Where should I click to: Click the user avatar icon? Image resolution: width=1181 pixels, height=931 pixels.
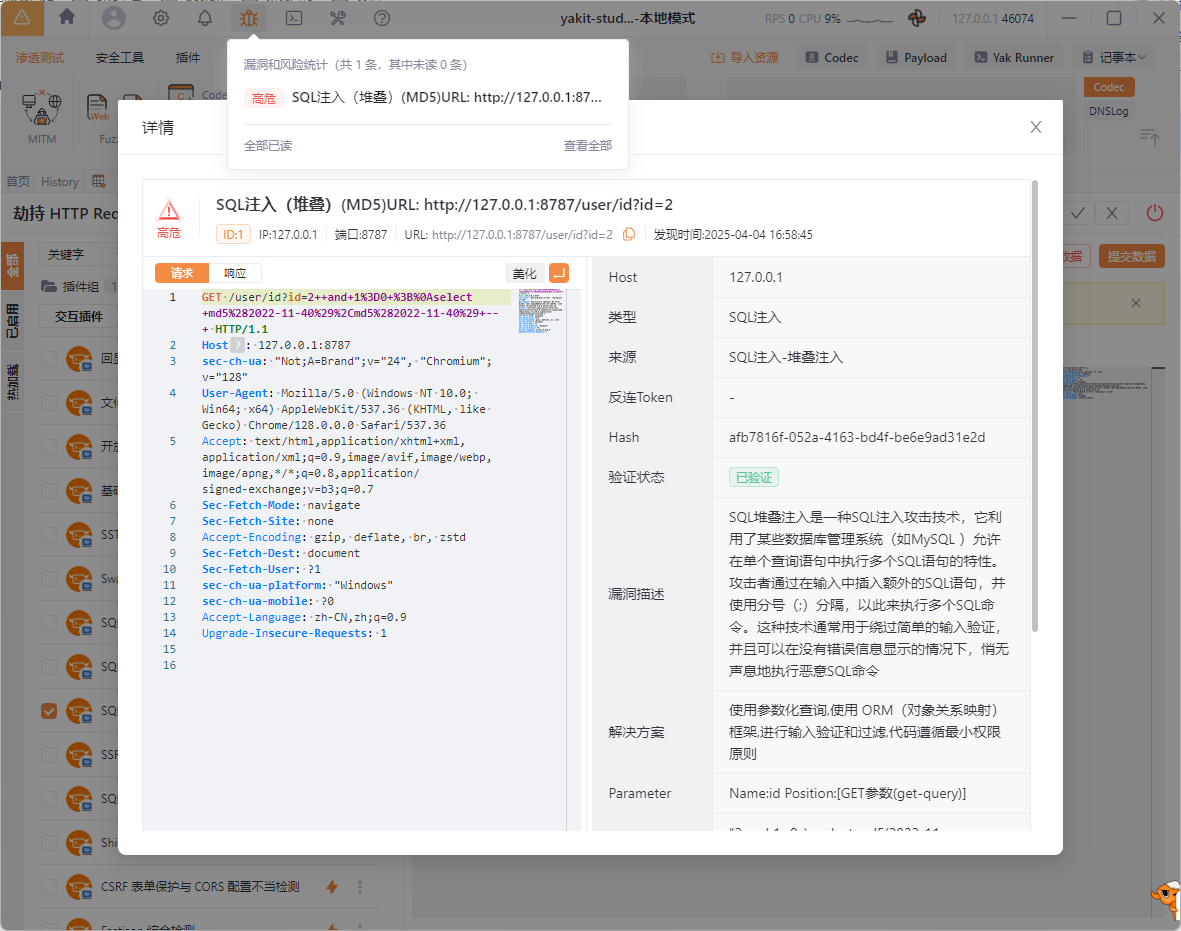(x=114, y=18)
